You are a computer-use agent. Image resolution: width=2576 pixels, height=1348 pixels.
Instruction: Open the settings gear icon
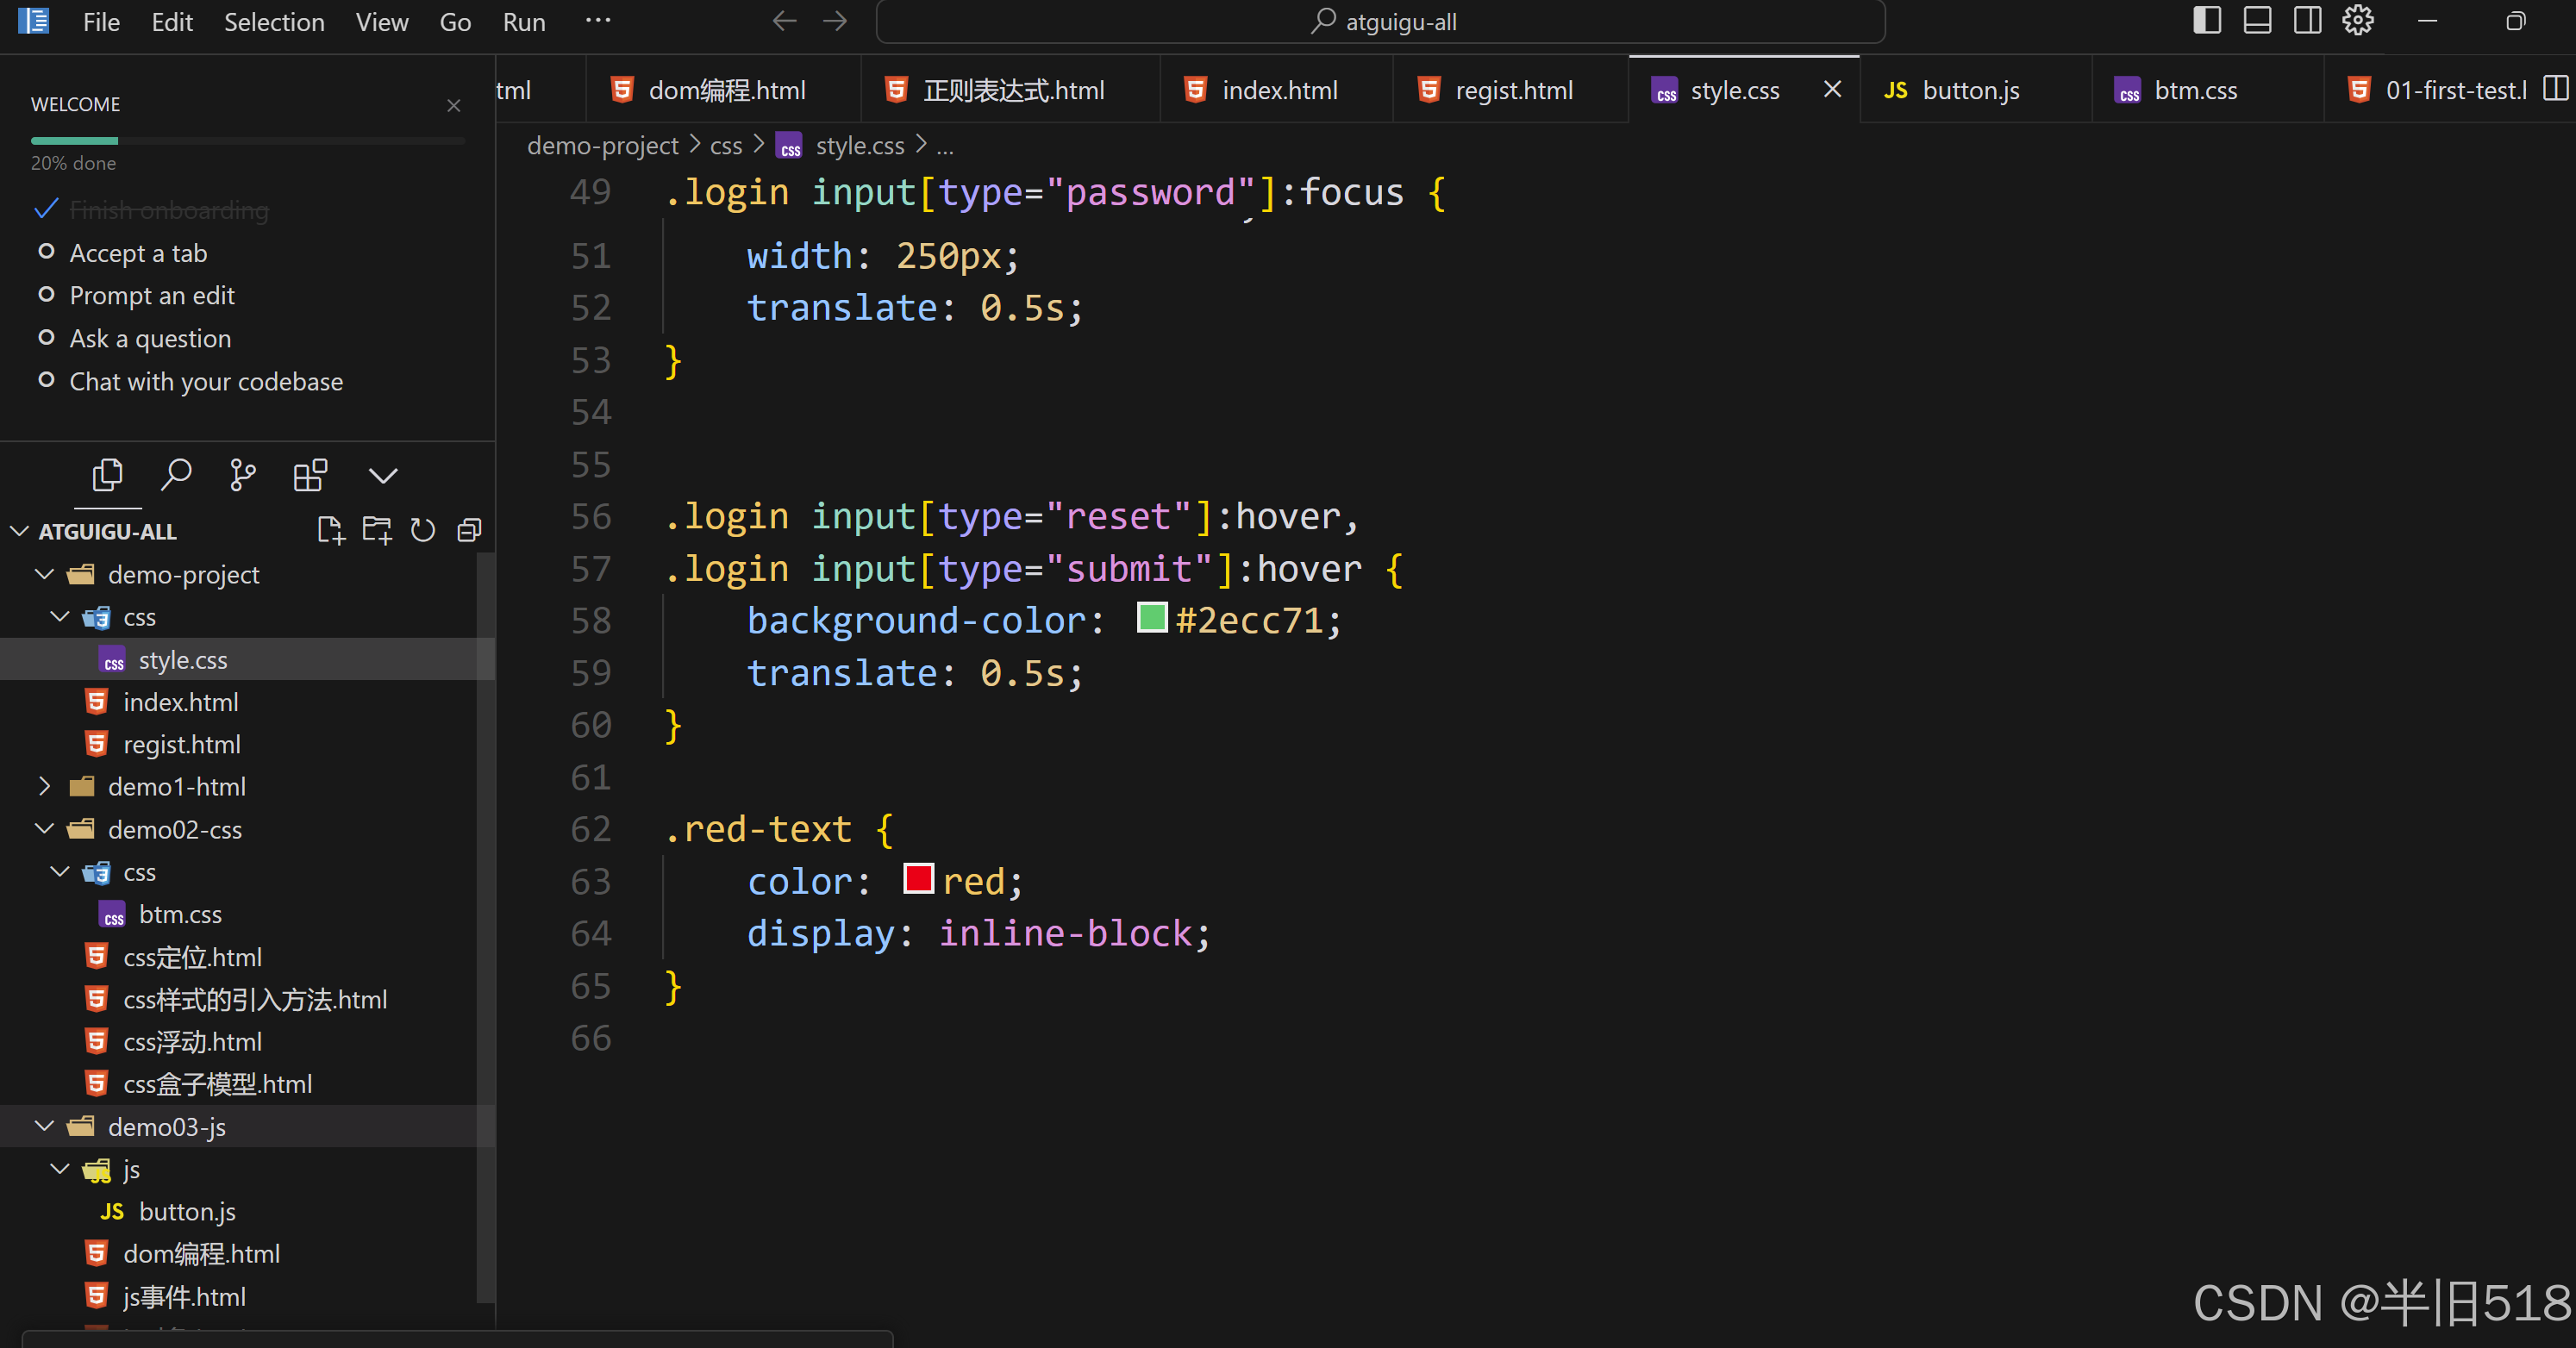[2357, 21]
